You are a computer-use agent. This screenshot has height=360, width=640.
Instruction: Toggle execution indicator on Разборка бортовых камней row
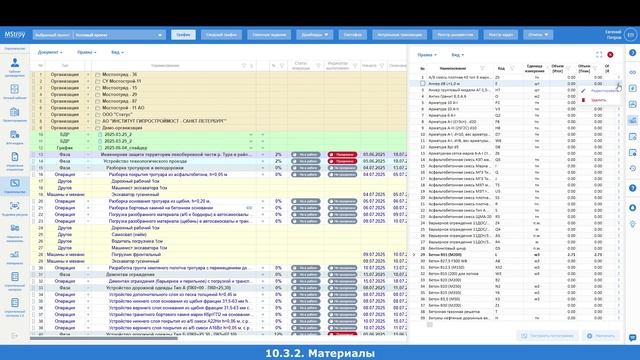click(342, 208)
